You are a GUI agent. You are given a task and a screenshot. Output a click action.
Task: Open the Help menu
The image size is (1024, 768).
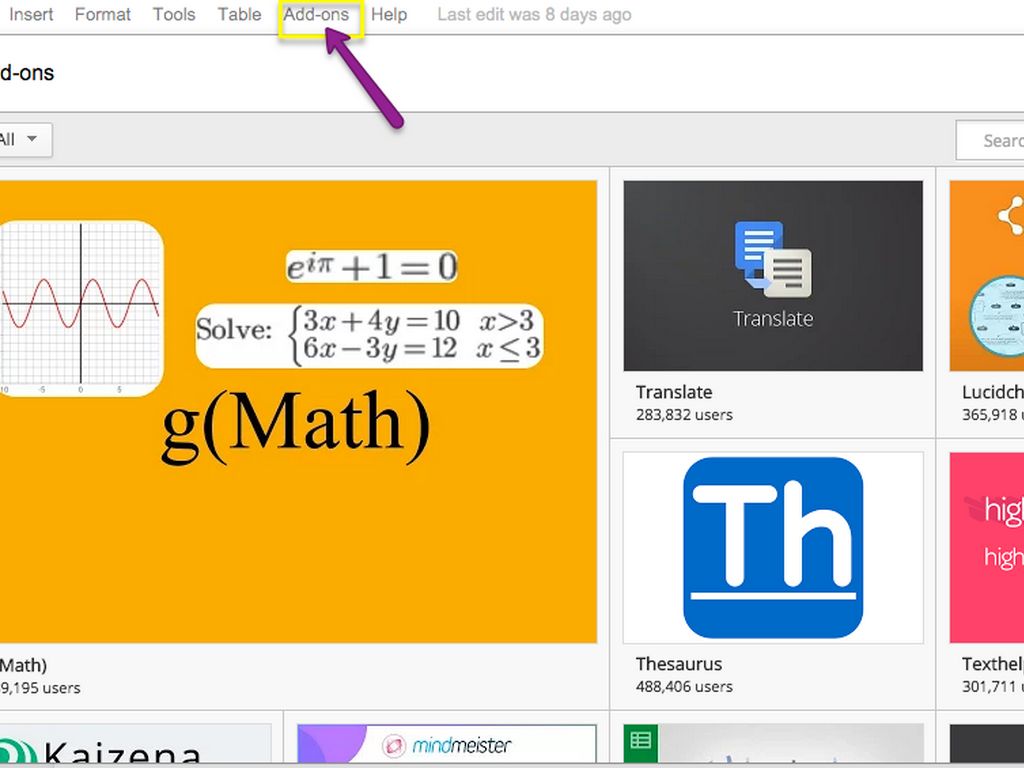tap(389, 15)
